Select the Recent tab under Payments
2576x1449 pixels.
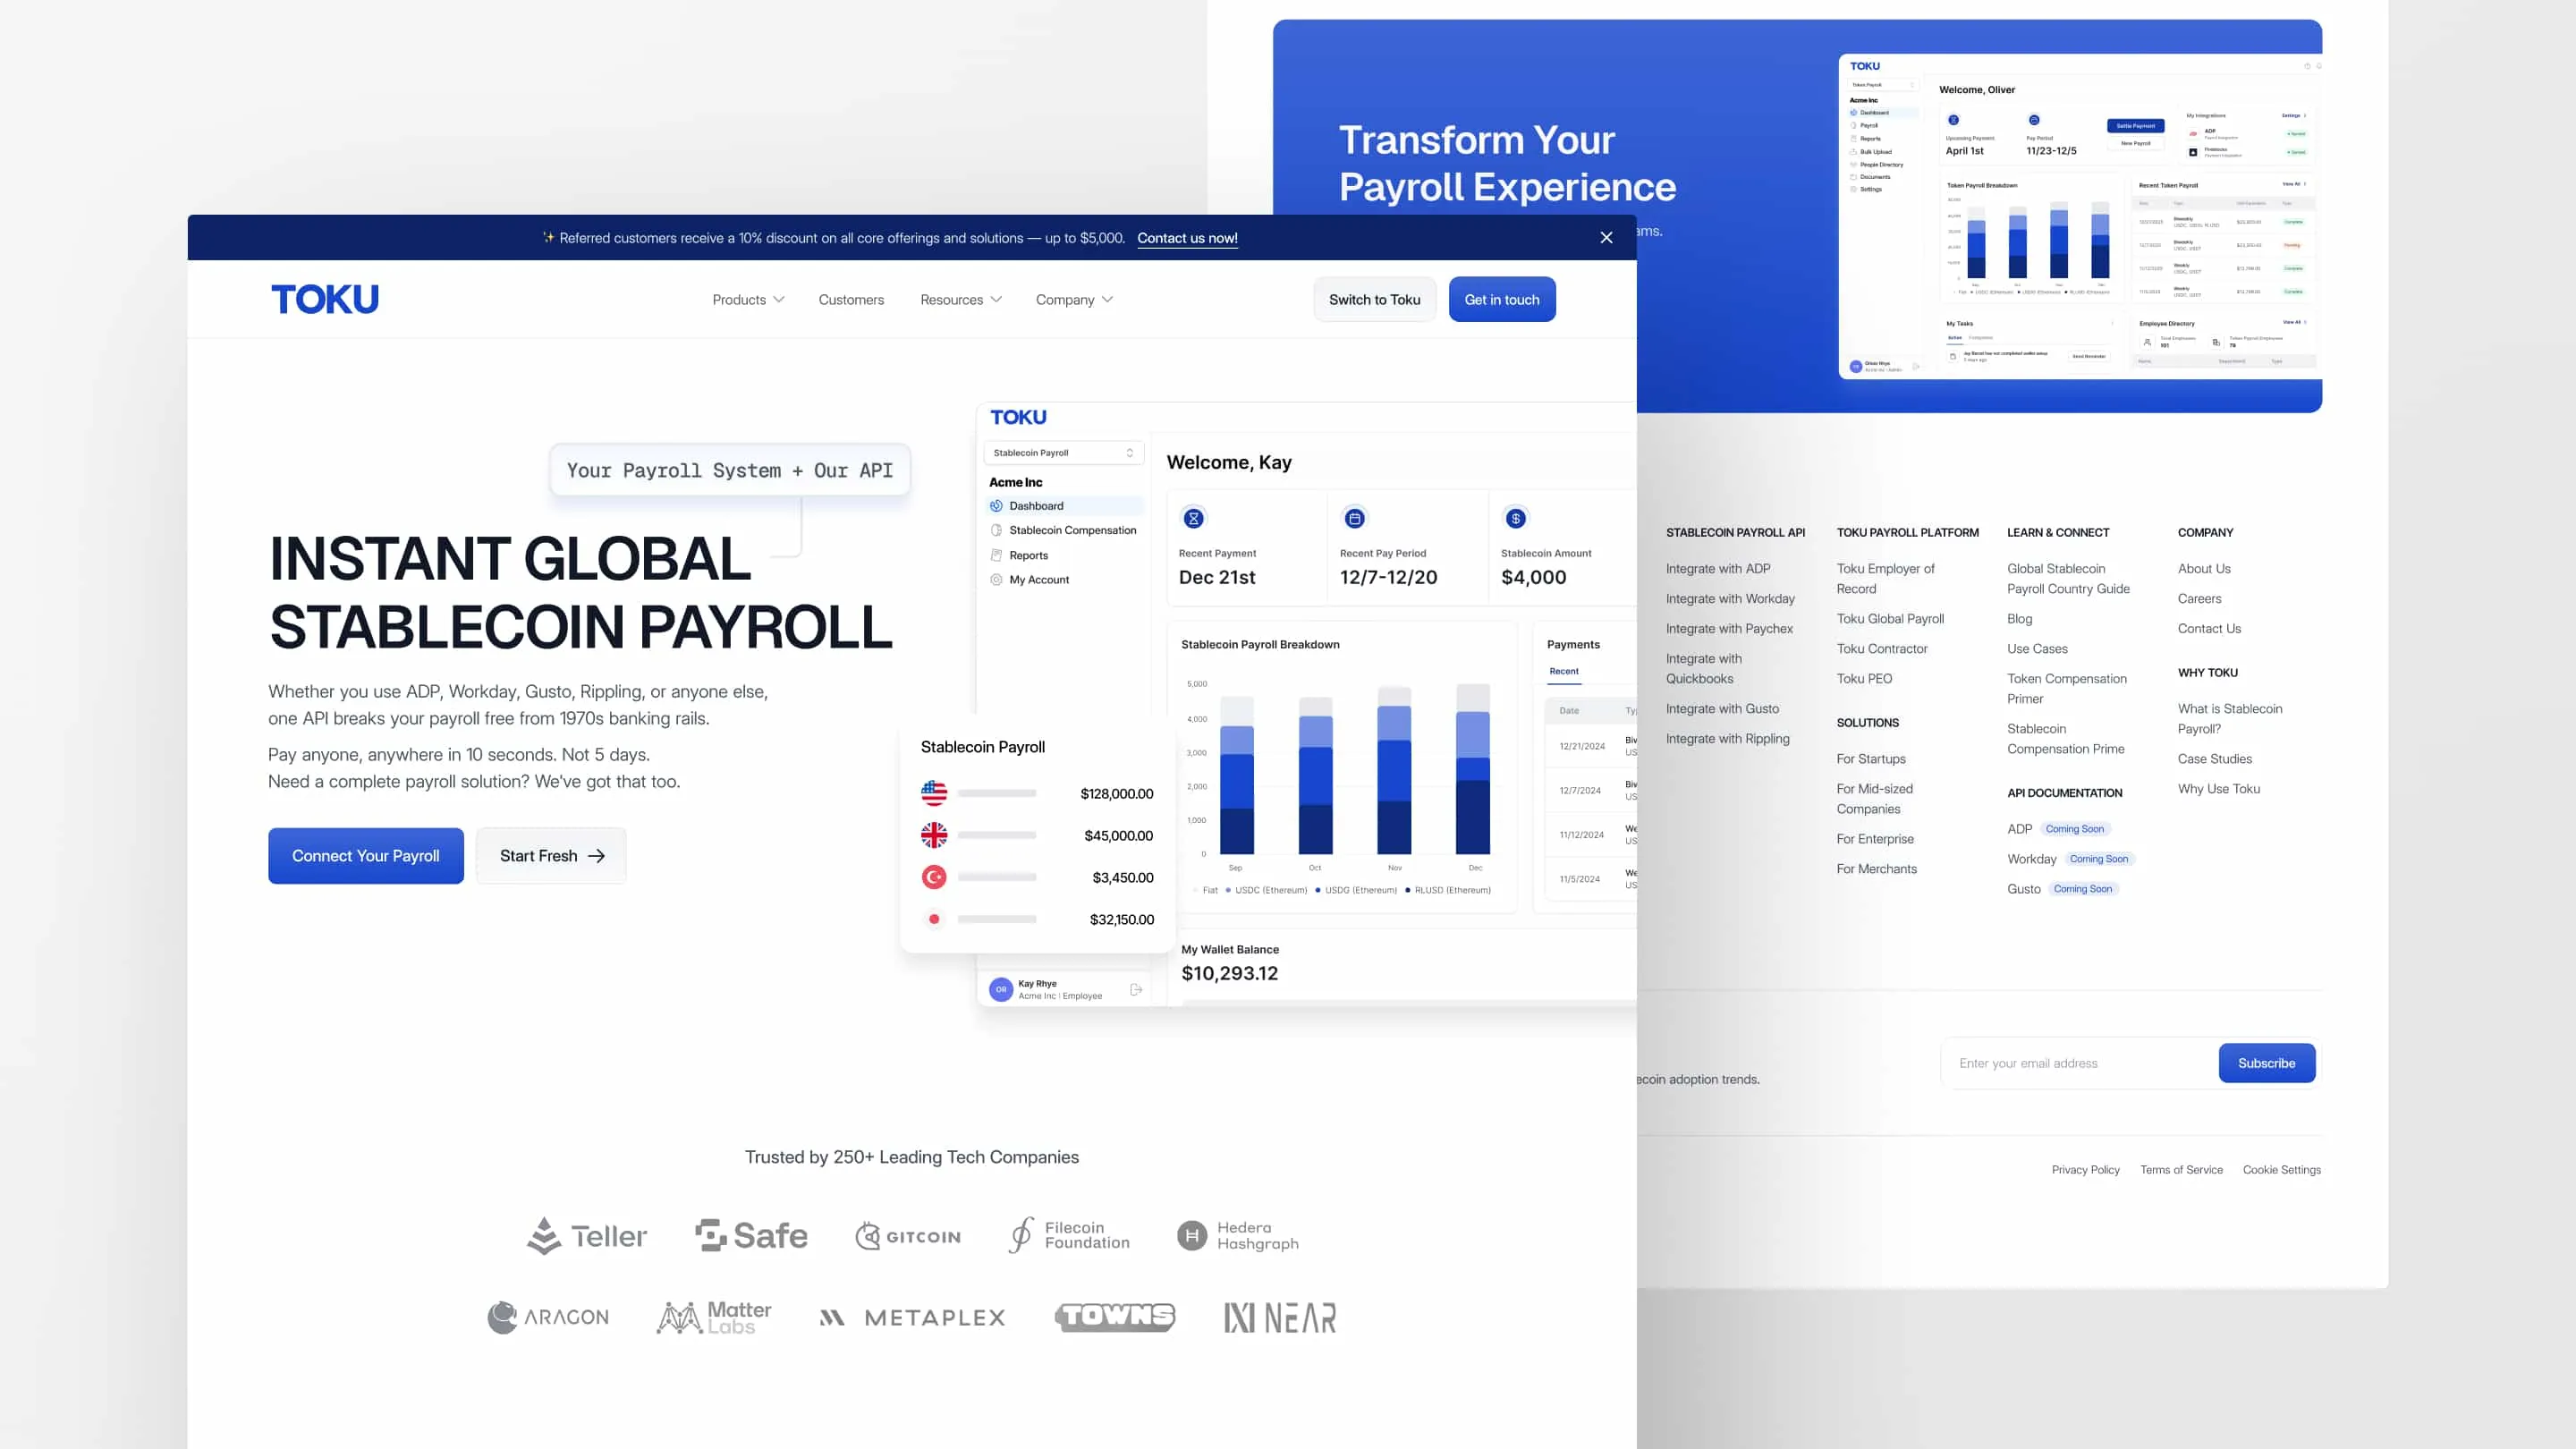click(x=1564, y=672)
